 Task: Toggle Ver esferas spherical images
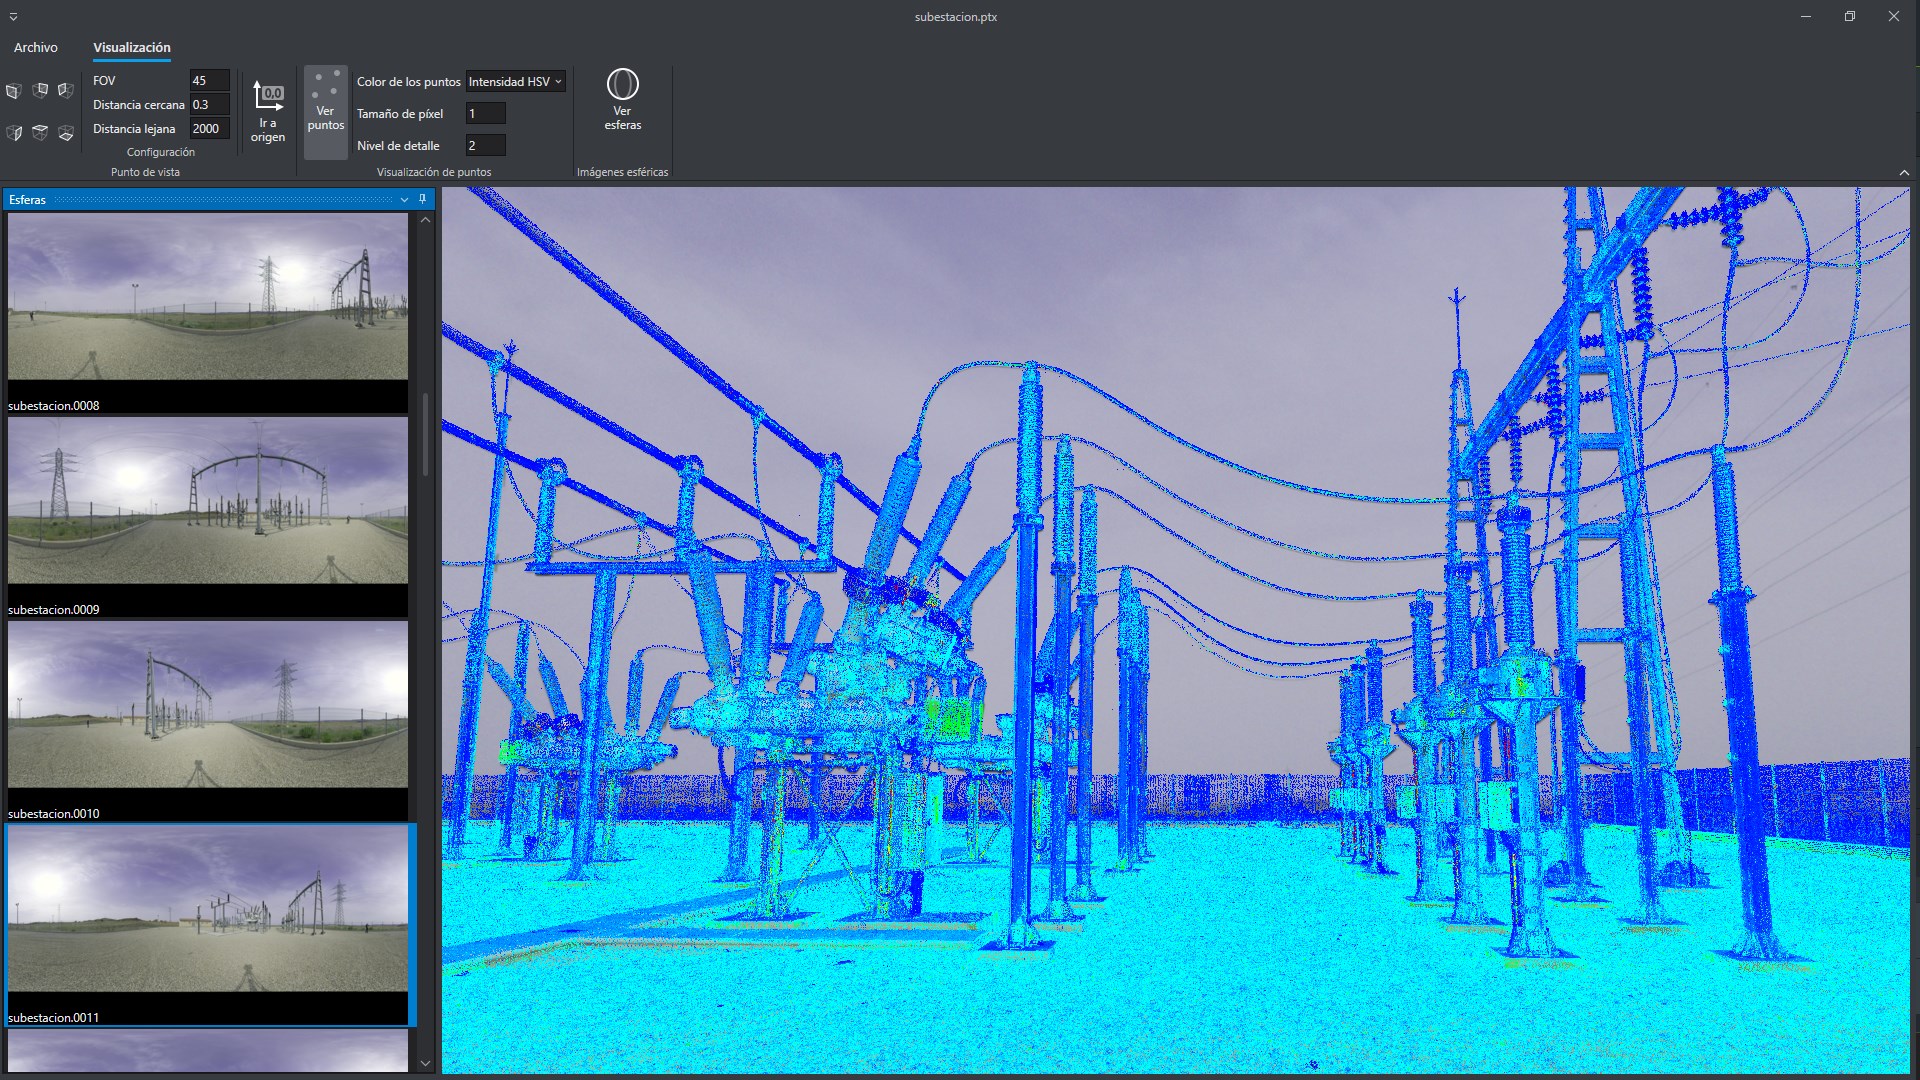[622, 99]
